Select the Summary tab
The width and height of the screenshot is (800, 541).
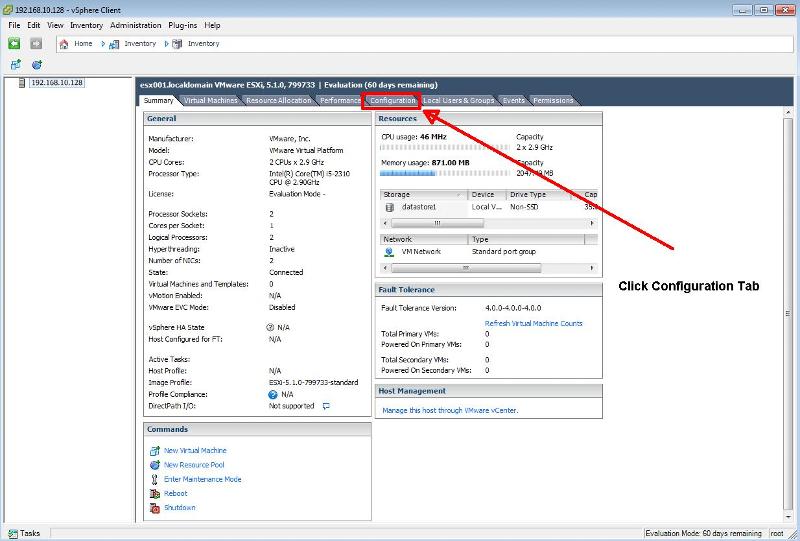158,101
